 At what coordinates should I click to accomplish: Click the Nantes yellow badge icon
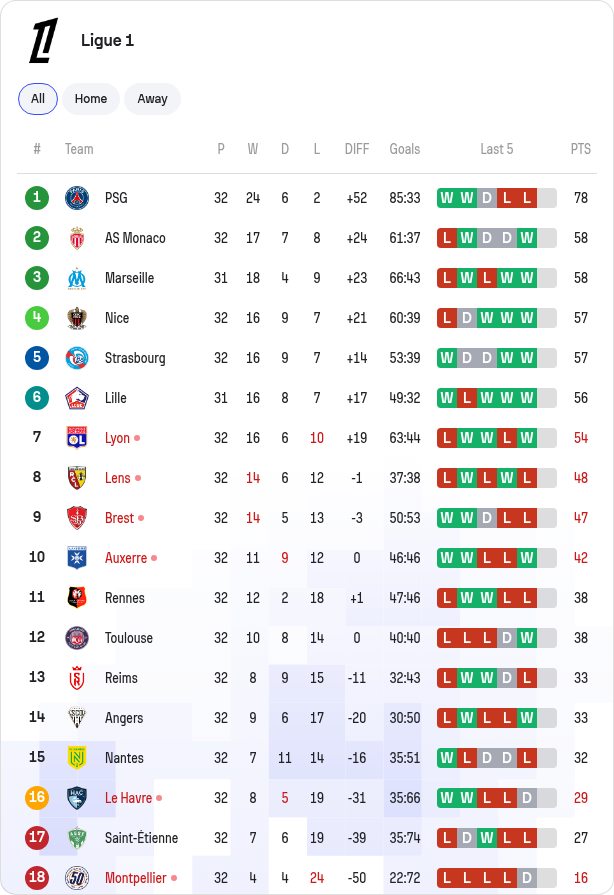77,757
